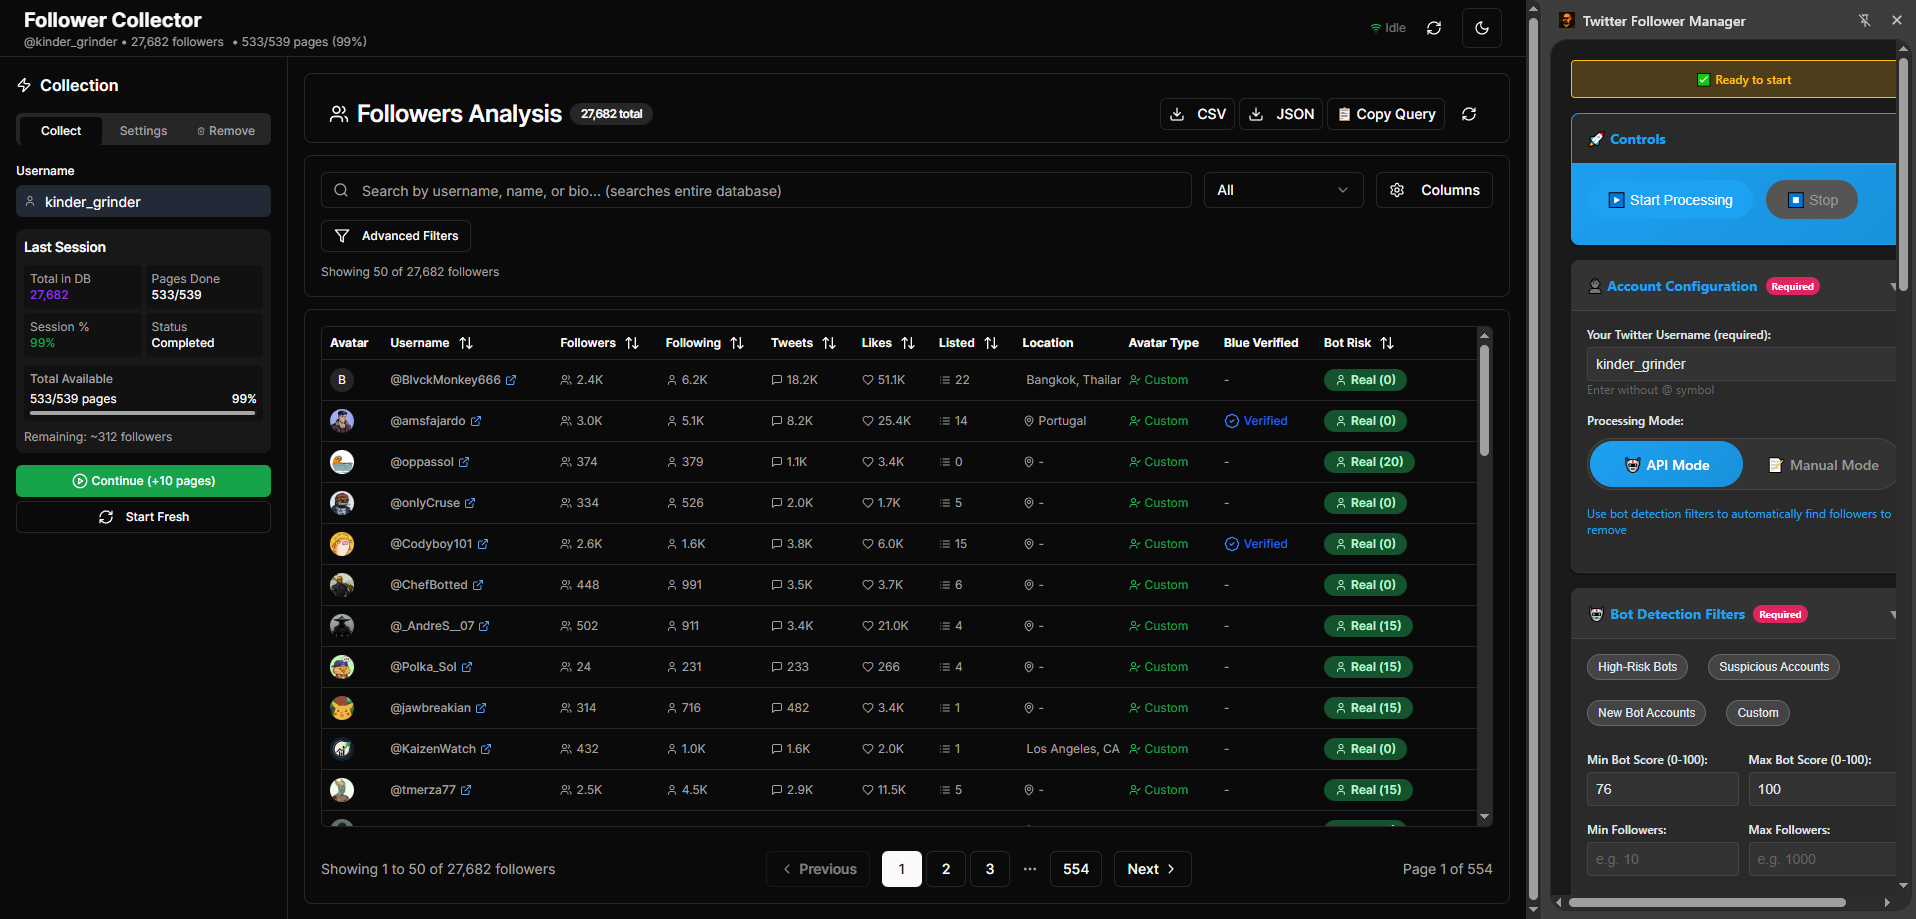Open the Remove tab
The width and height of the screenshot is (1916, 919).
coord(226,131)
